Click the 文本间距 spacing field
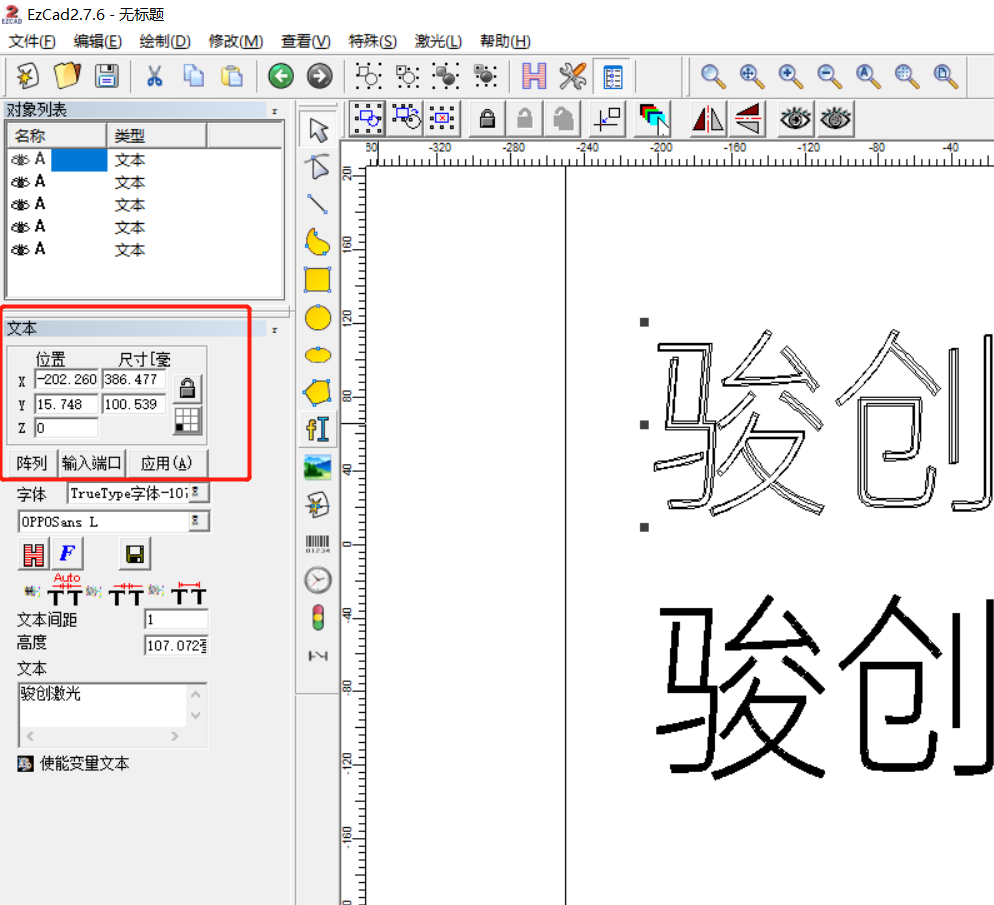 pos(176,619)
